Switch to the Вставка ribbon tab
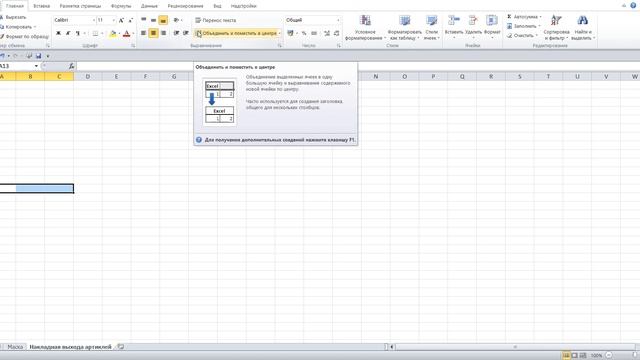 click(41, 6)
